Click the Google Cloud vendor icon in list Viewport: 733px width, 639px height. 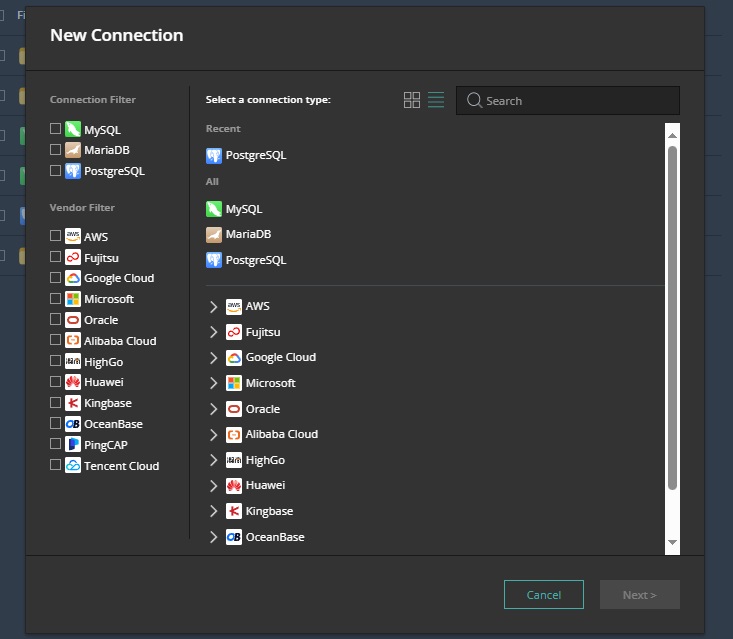pos(234,358)
